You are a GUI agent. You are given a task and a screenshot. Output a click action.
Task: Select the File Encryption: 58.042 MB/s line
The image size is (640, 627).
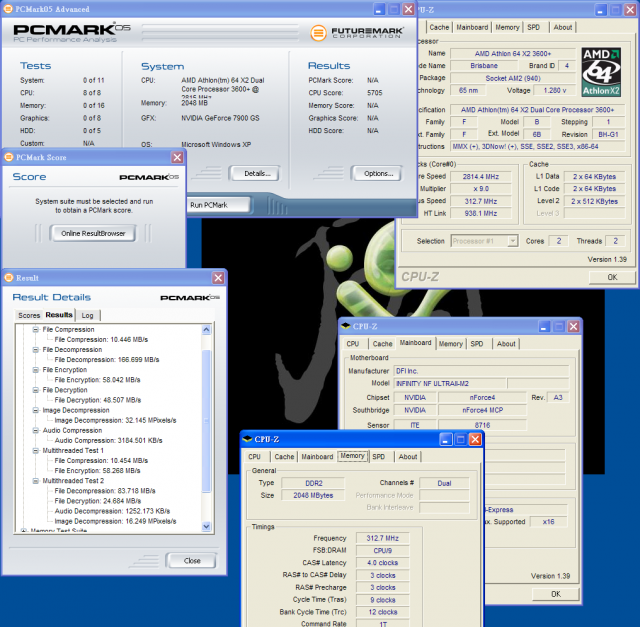click(x=98, y=380)
